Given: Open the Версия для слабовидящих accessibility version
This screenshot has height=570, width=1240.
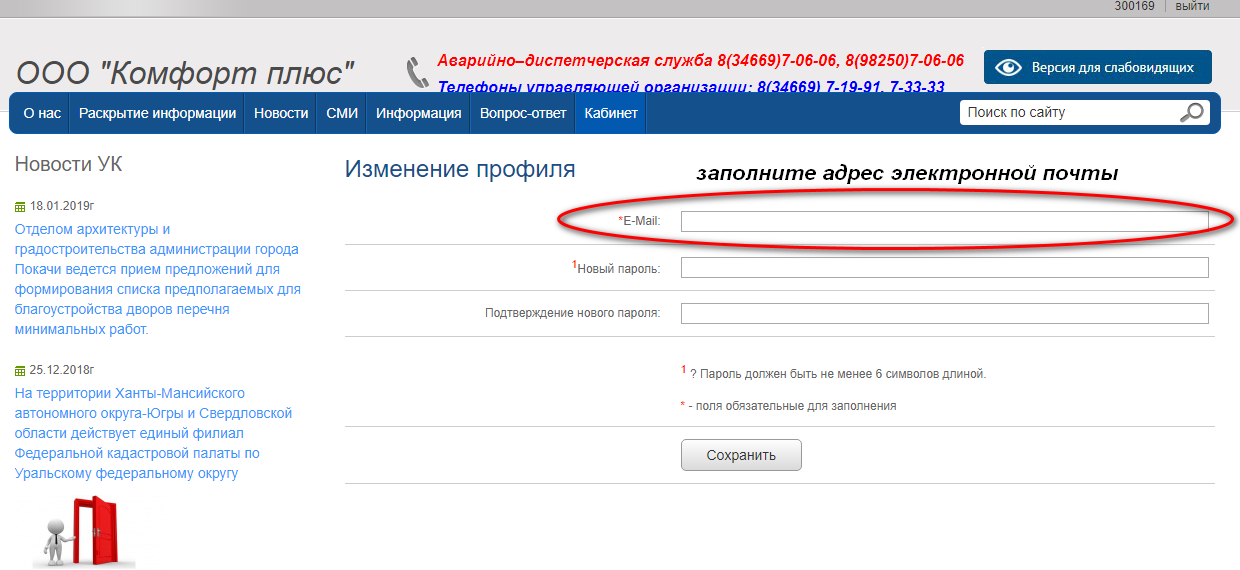Looking at the screenshot, I should pos(1098,68).
